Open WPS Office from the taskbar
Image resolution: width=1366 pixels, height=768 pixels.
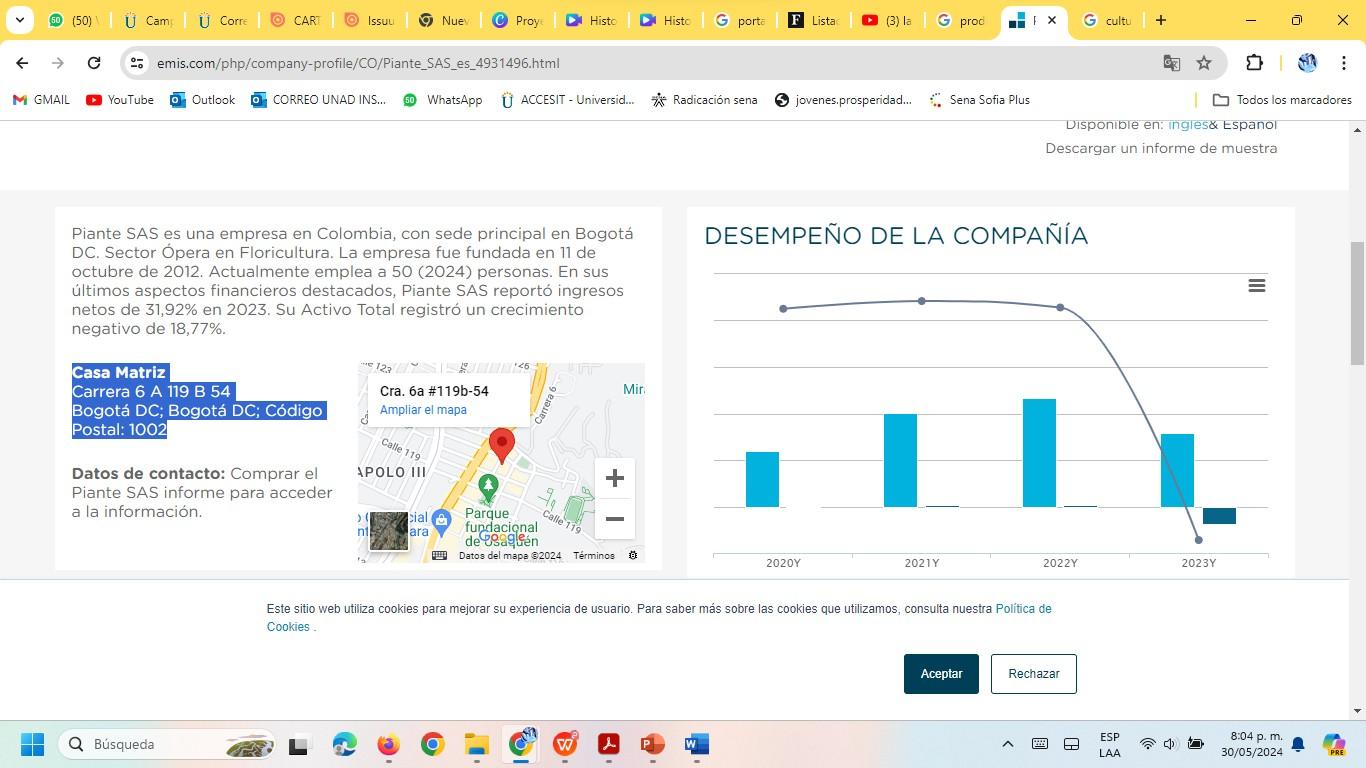pyautogui.click(x=565, y=744)
